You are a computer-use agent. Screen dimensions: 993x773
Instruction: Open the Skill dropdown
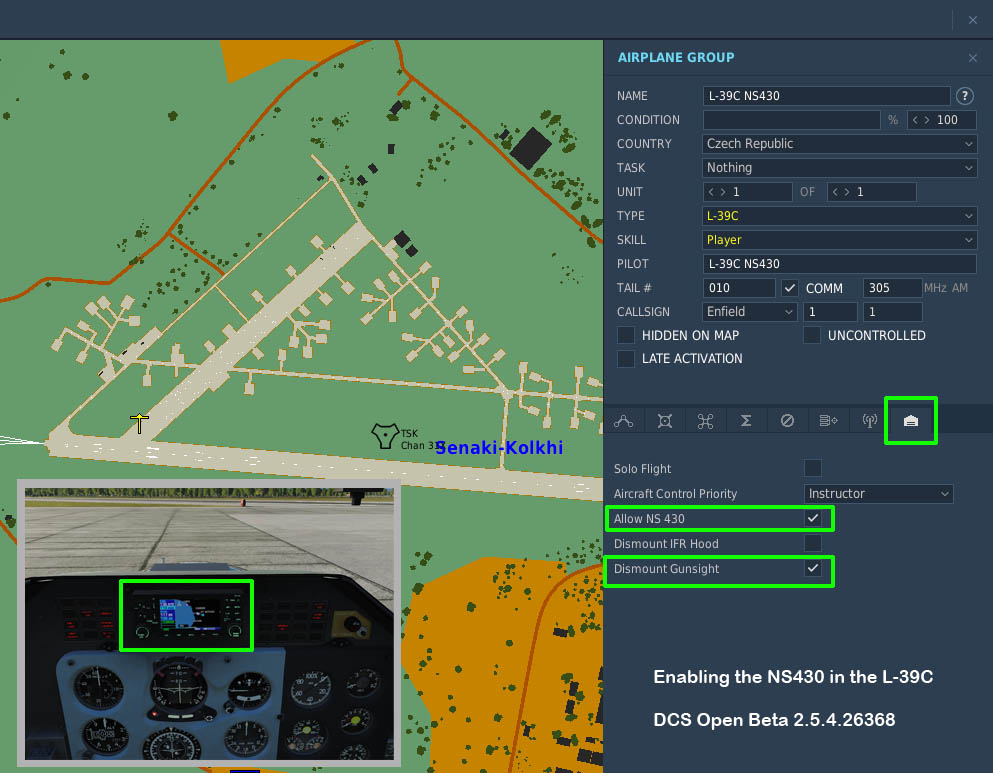[x=839, y=240]
